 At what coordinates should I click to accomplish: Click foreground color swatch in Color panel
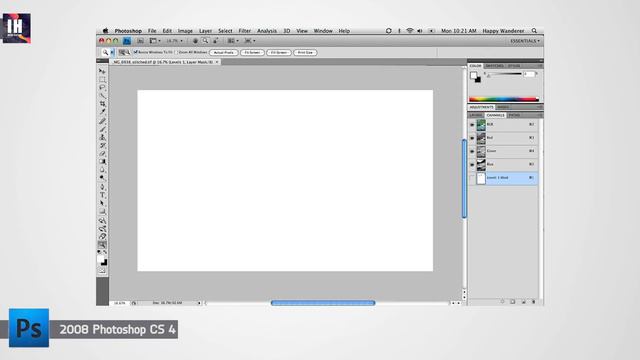473,76
